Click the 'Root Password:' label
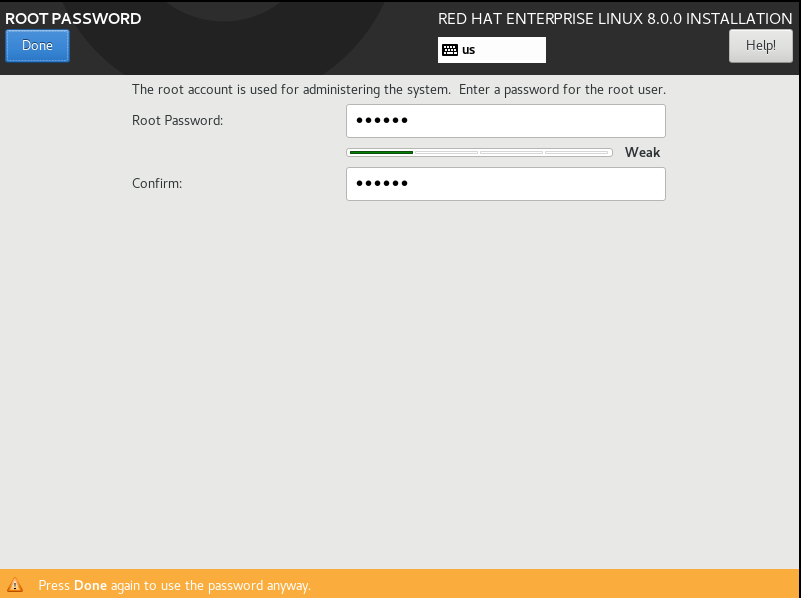 pos(177,121)
